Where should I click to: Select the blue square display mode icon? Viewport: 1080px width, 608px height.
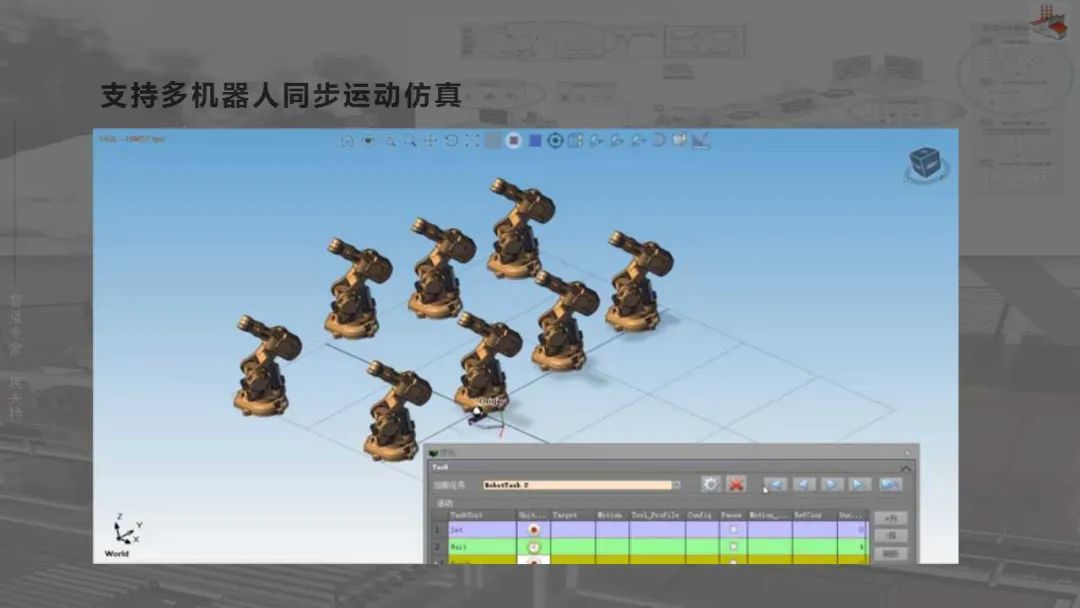coord(535,141)
